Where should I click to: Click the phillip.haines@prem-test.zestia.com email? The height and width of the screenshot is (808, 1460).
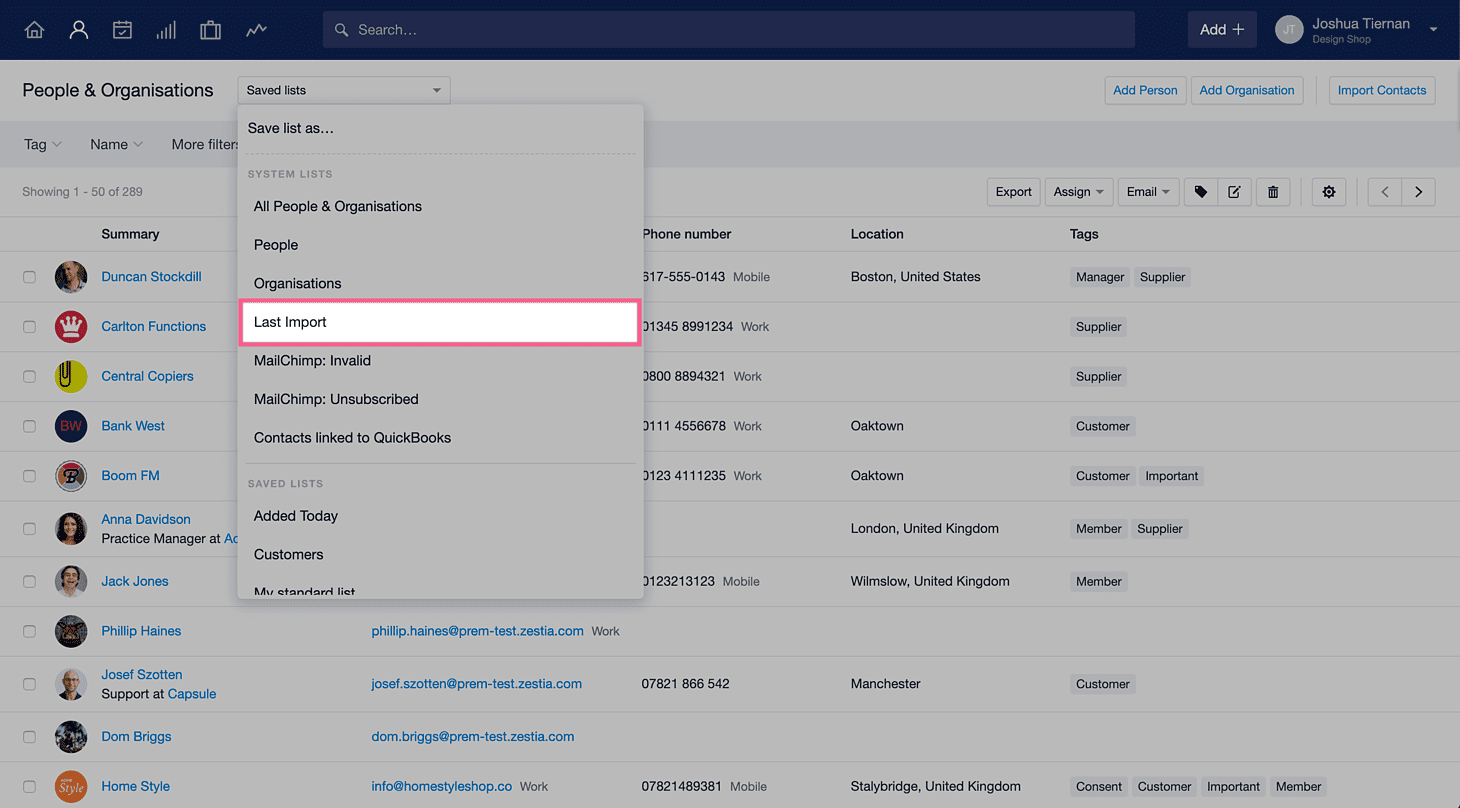coord(477,631)
